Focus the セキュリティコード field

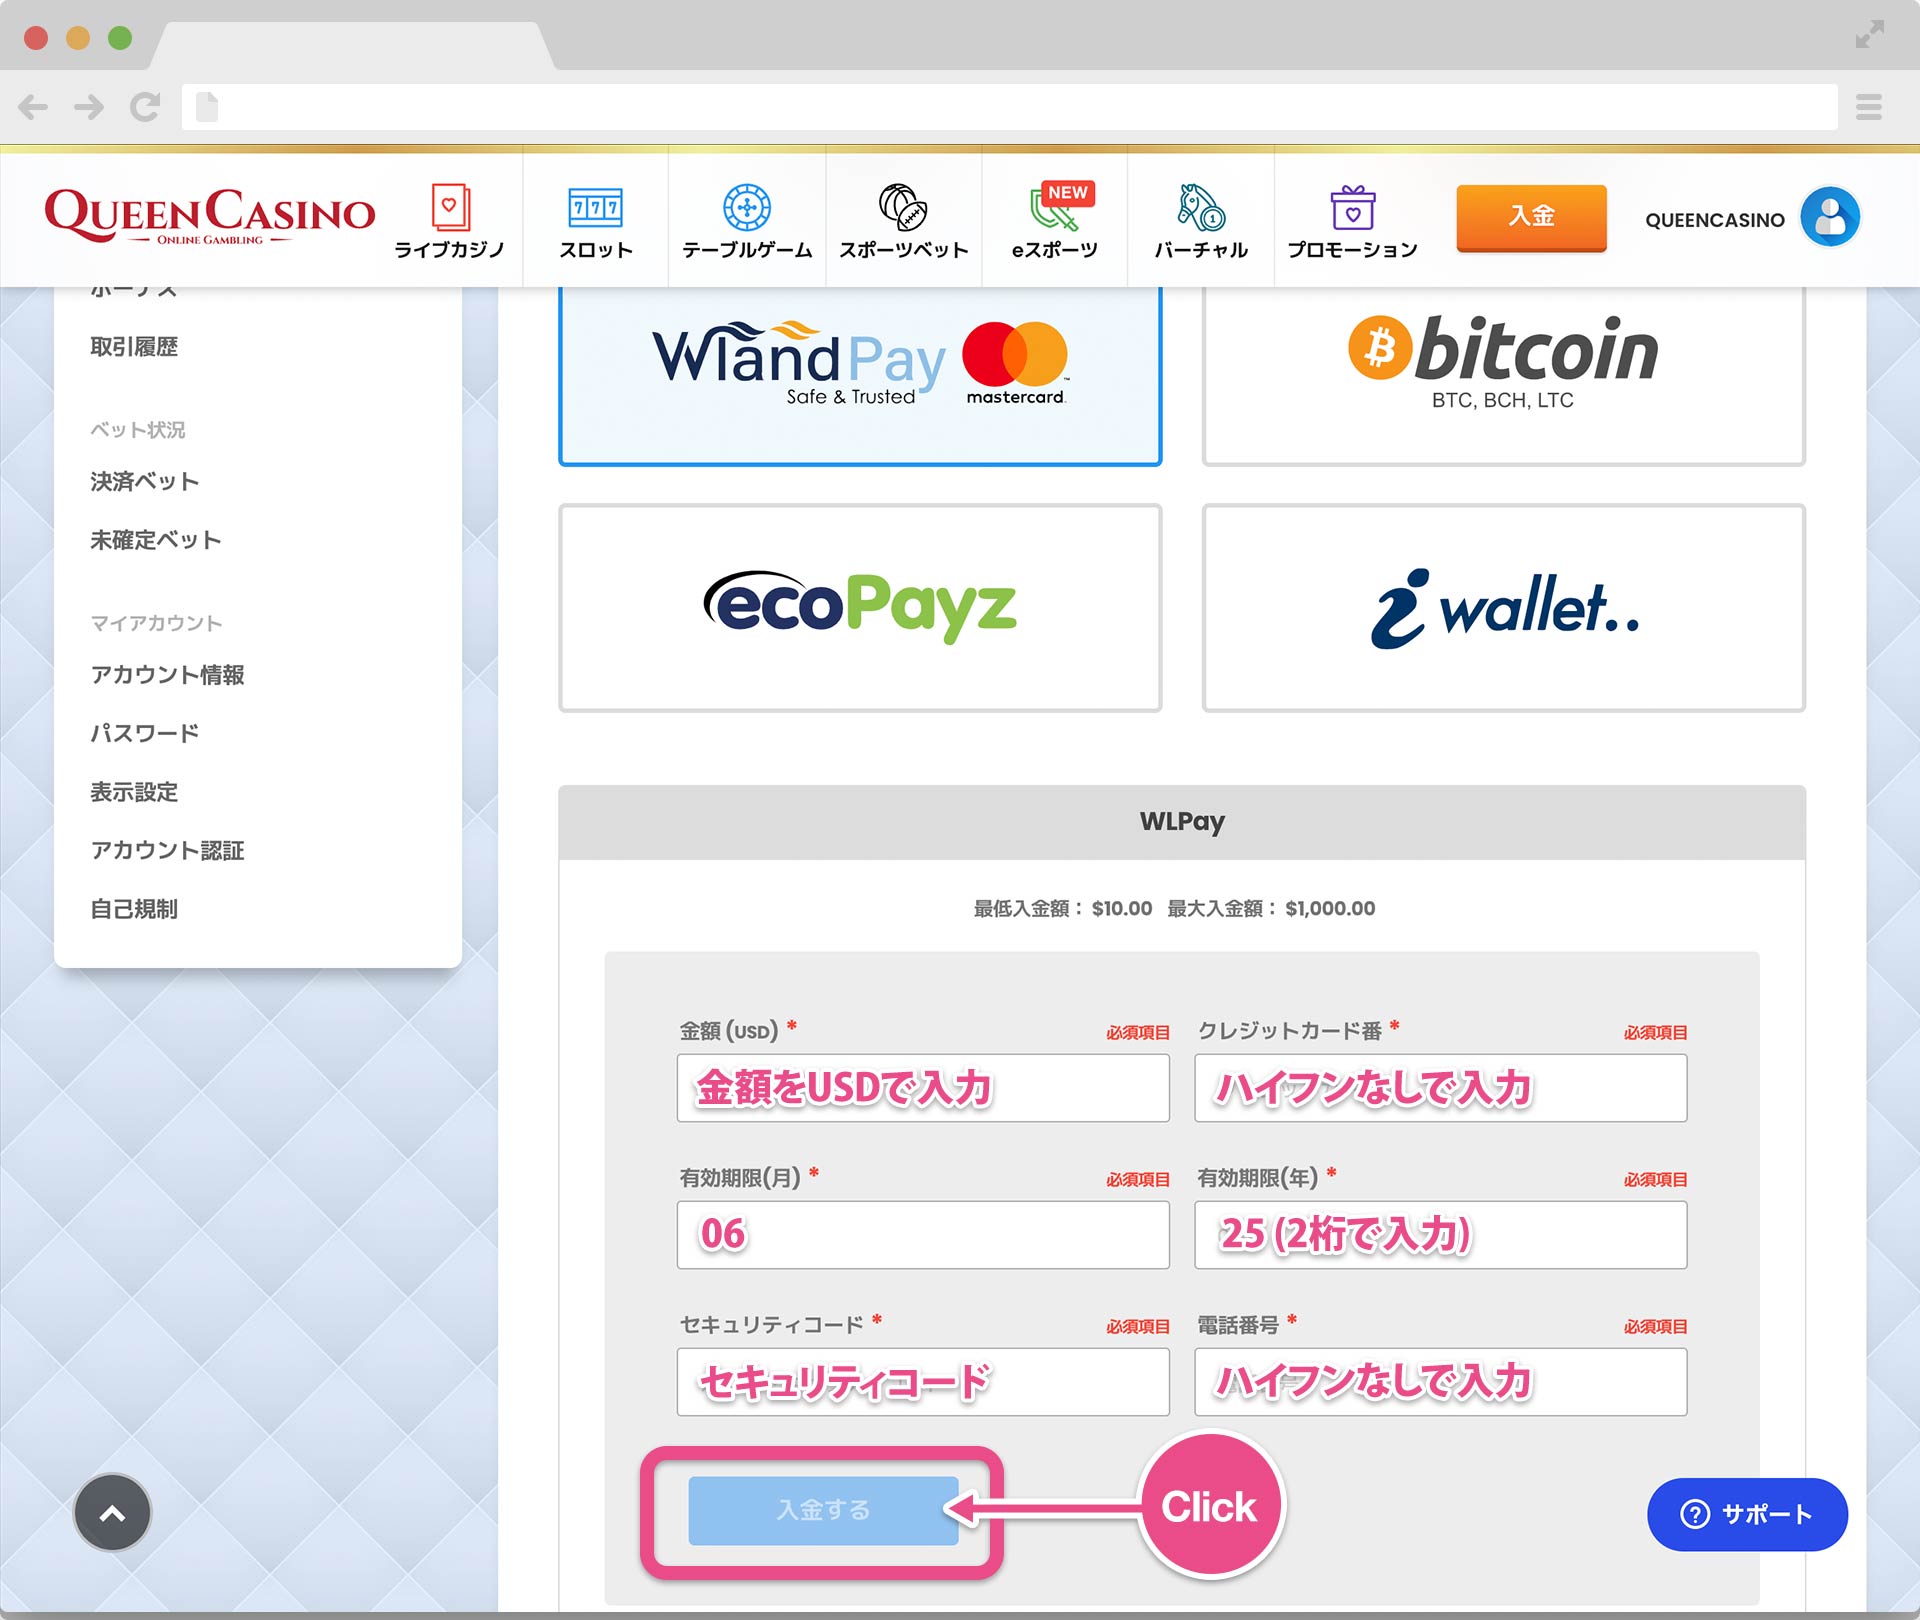(923, 1382)
